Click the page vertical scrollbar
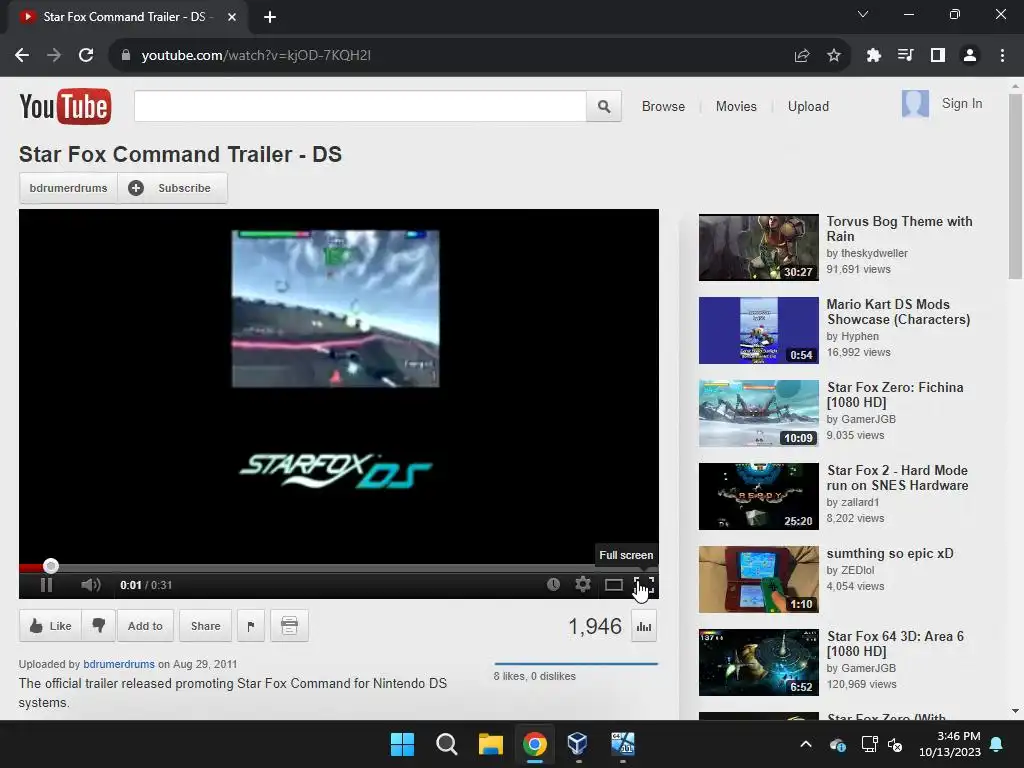 tap(1015, 187)
